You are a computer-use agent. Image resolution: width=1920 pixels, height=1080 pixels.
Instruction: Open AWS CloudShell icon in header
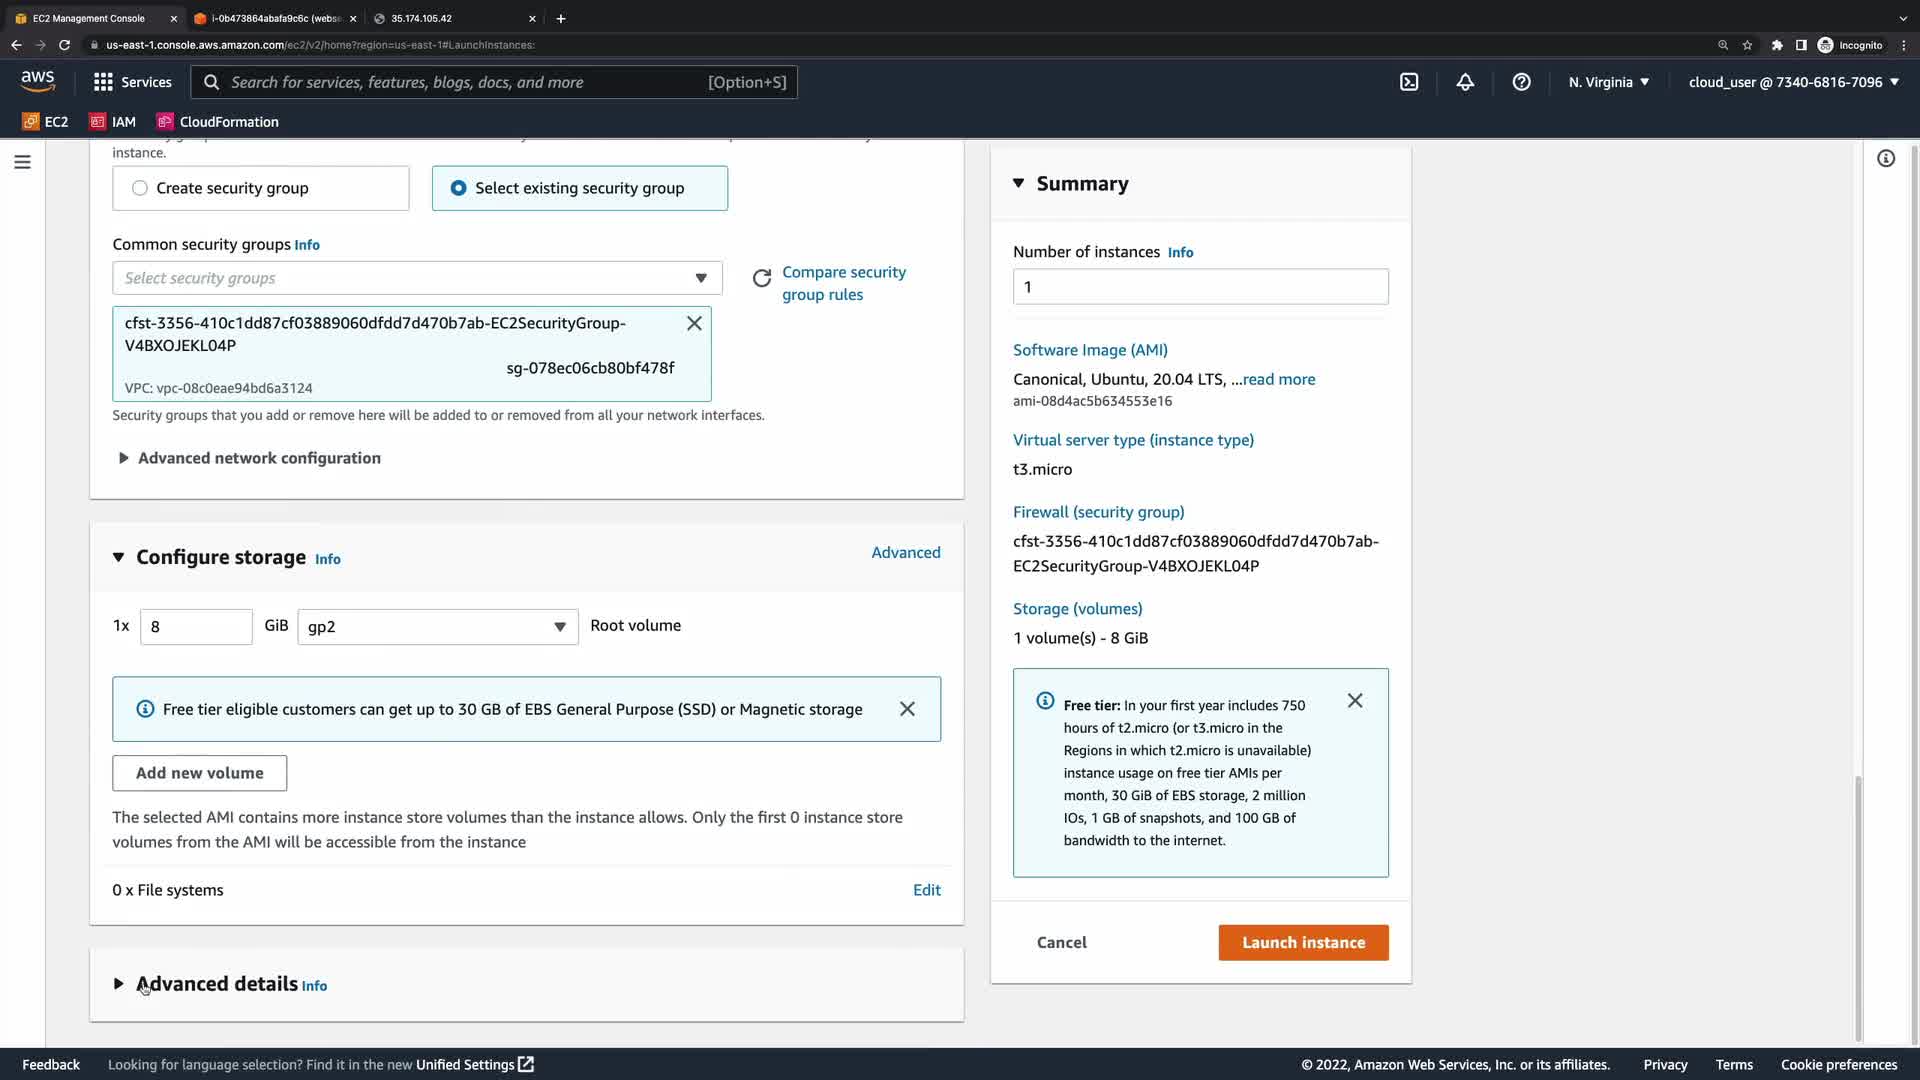[1409, 82]
